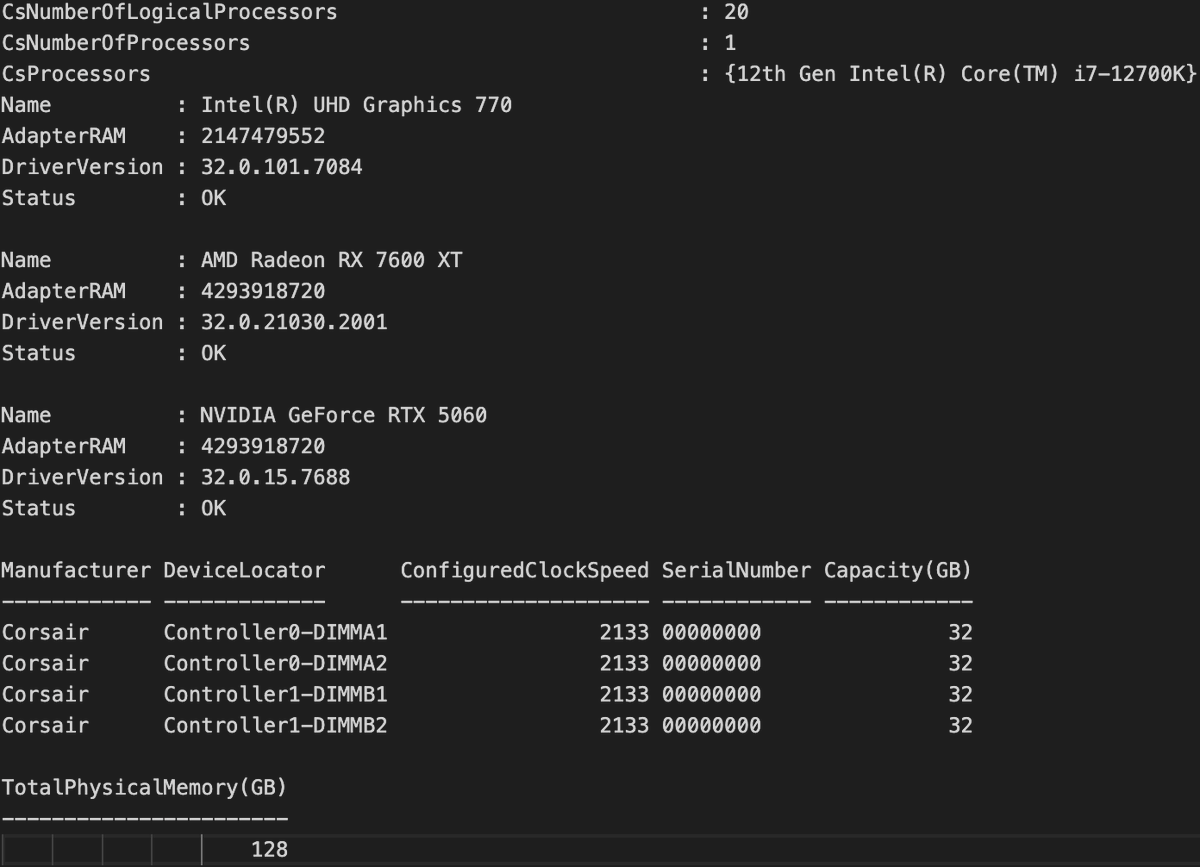The height and width of the screenshot is (867, 1200).
Task: Select Controller1-DIMMB2 device locator
Action: (x=276, y=726)
